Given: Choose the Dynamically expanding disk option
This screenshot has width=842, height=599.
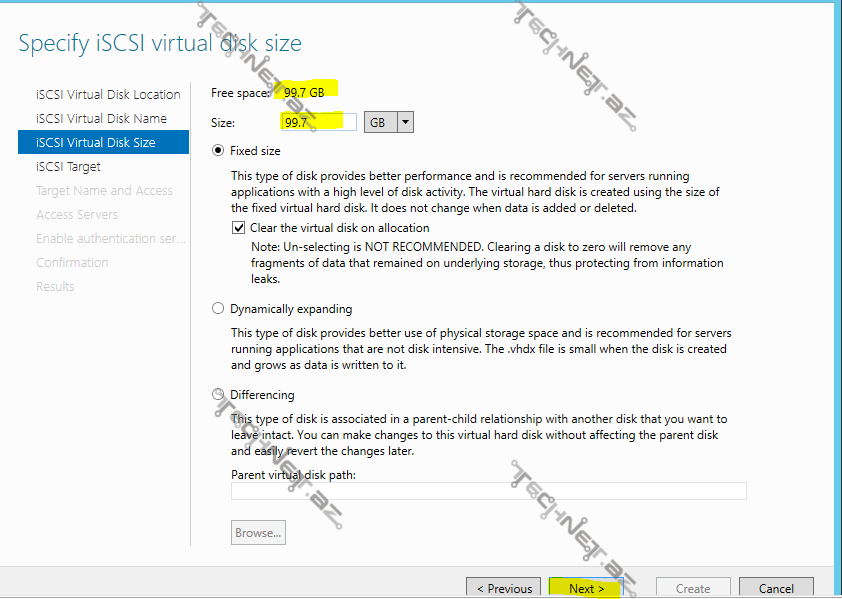Looking at the screenshot, I should 218,309.
